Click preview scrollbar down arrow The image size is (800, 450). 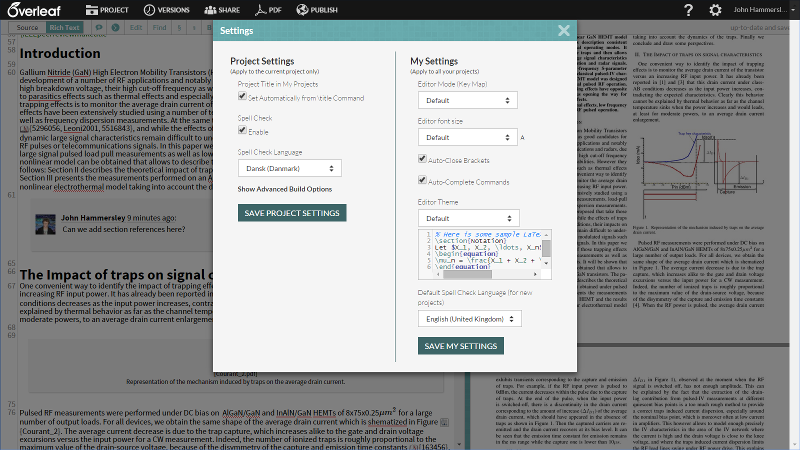(546, 263)
